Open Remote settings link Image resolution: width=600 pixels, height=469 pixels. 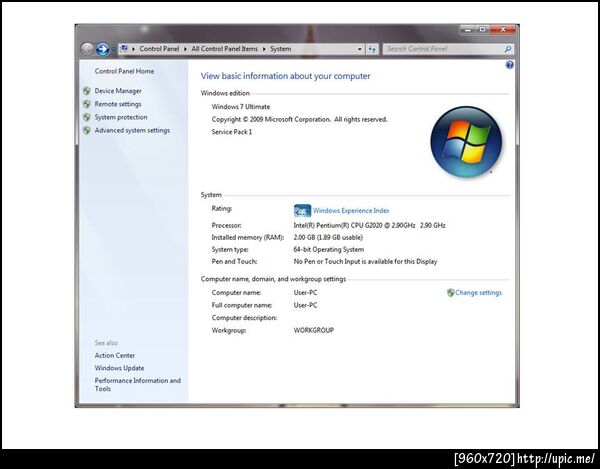(x=118, y=104)
